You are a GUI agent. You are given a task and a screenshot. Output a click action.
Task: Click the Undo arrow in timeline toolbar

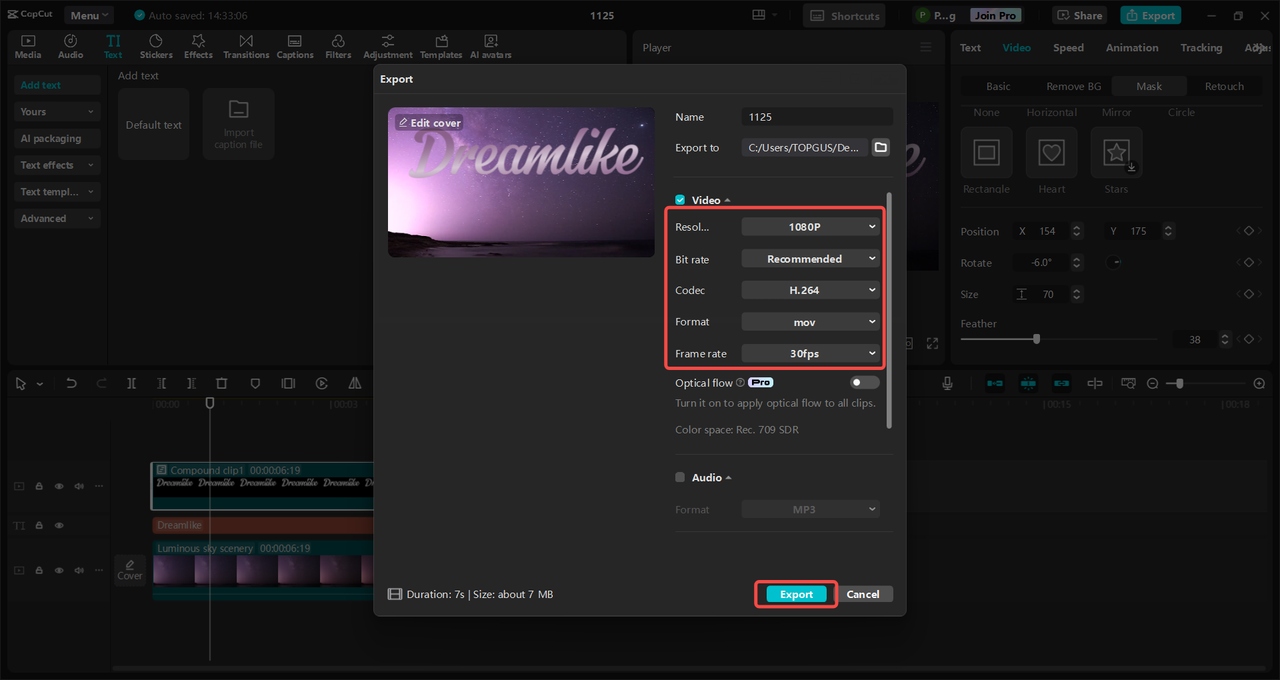click(x=71, y=383)
